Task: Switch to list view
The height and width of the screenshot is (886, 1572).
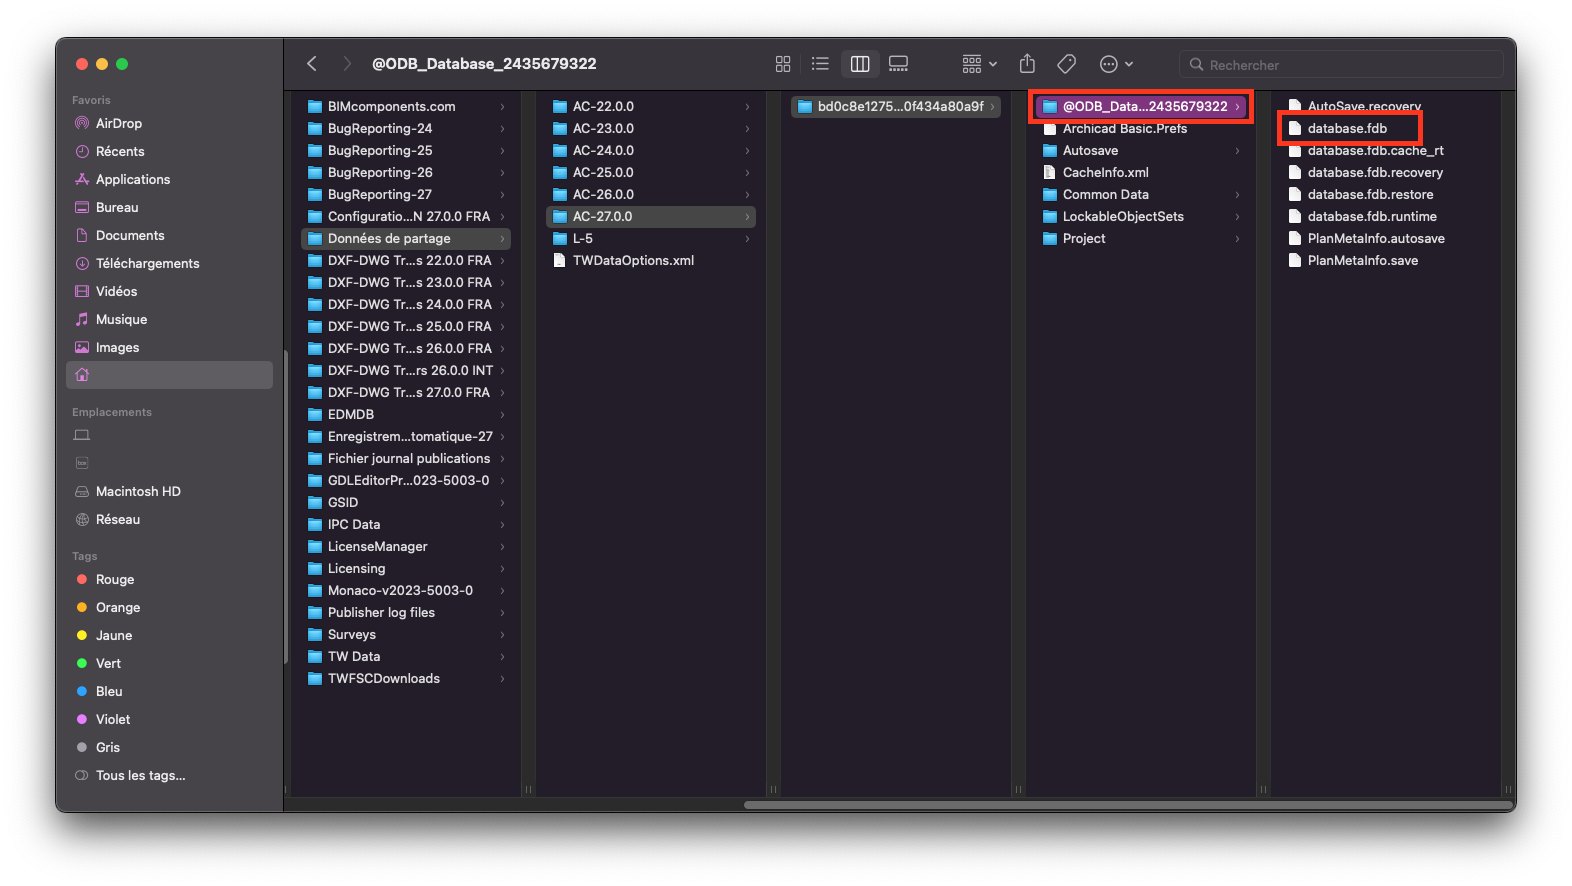Action: click(x=820, y=64)
